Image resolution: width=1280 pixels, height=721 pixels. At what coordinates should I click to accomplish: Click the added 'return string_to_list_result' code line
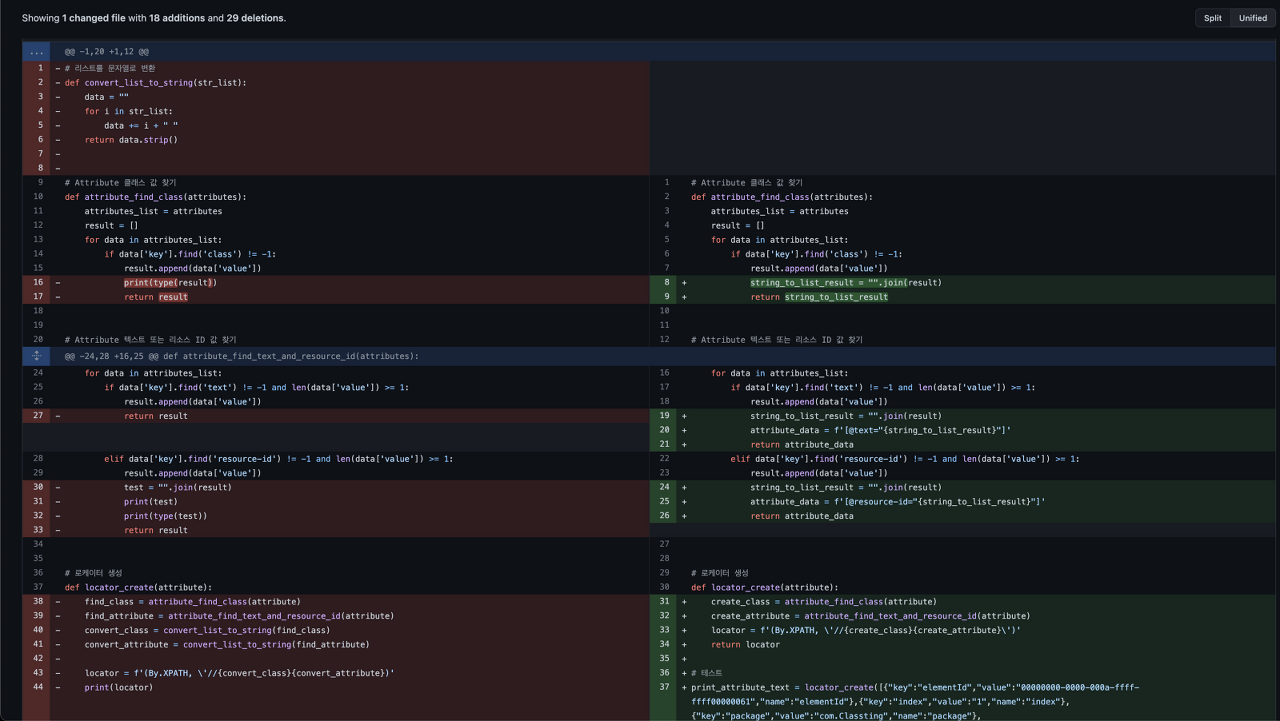pyautogui.click(x=819, y=297)
